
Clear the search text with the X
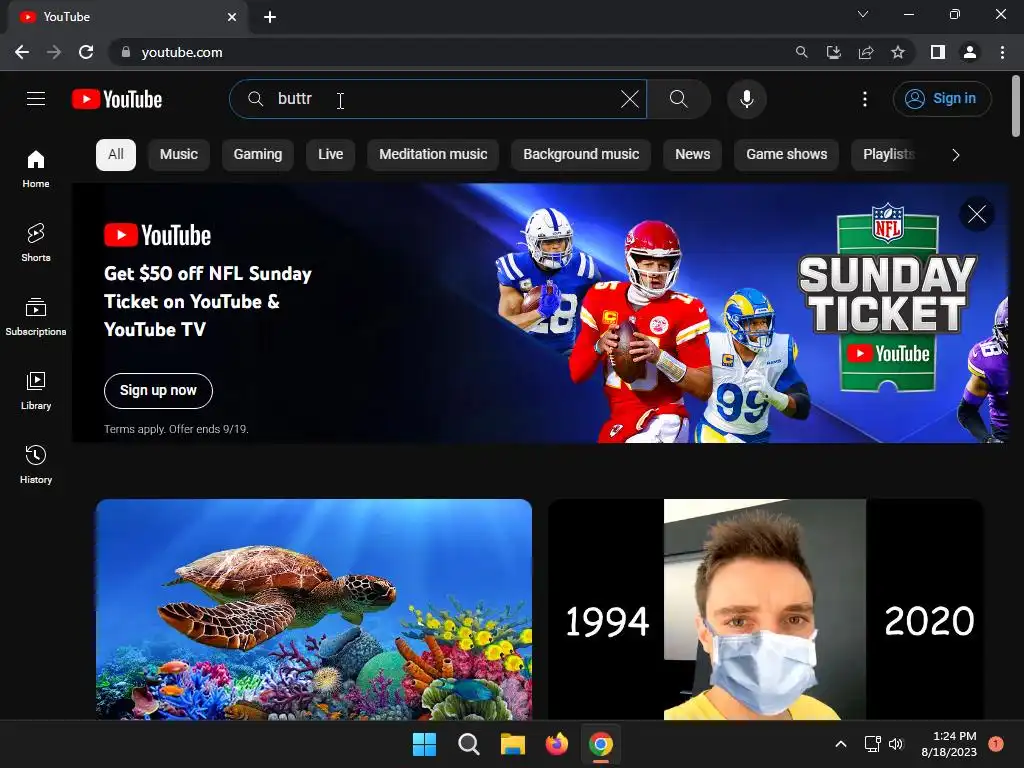coord(630,99)
